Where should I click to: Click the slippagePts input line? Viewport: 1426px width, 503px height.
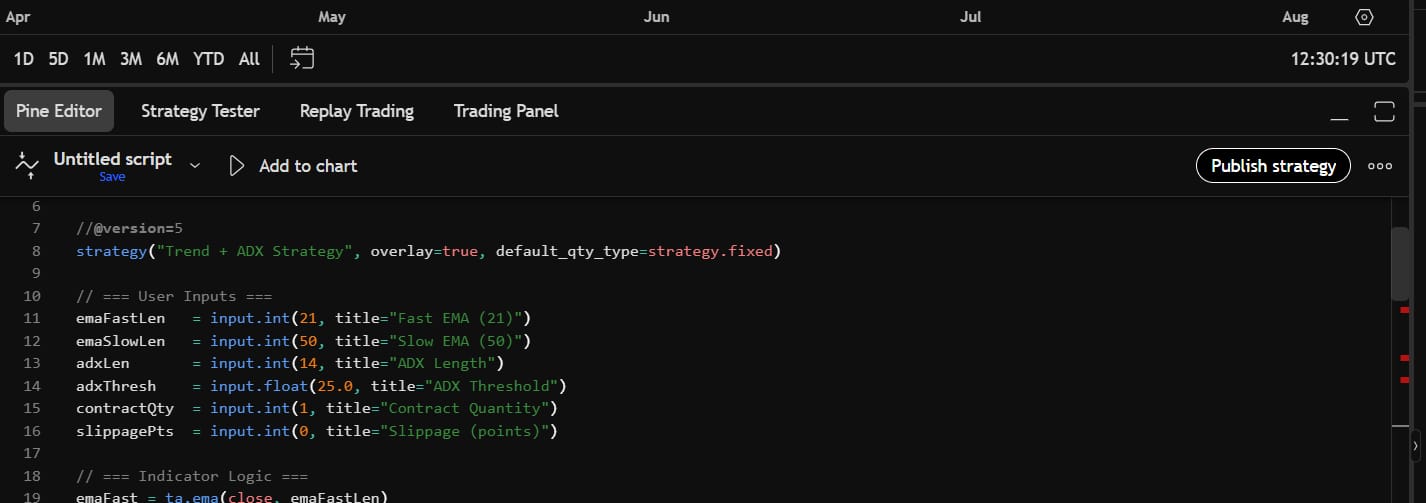coord(316,431)
